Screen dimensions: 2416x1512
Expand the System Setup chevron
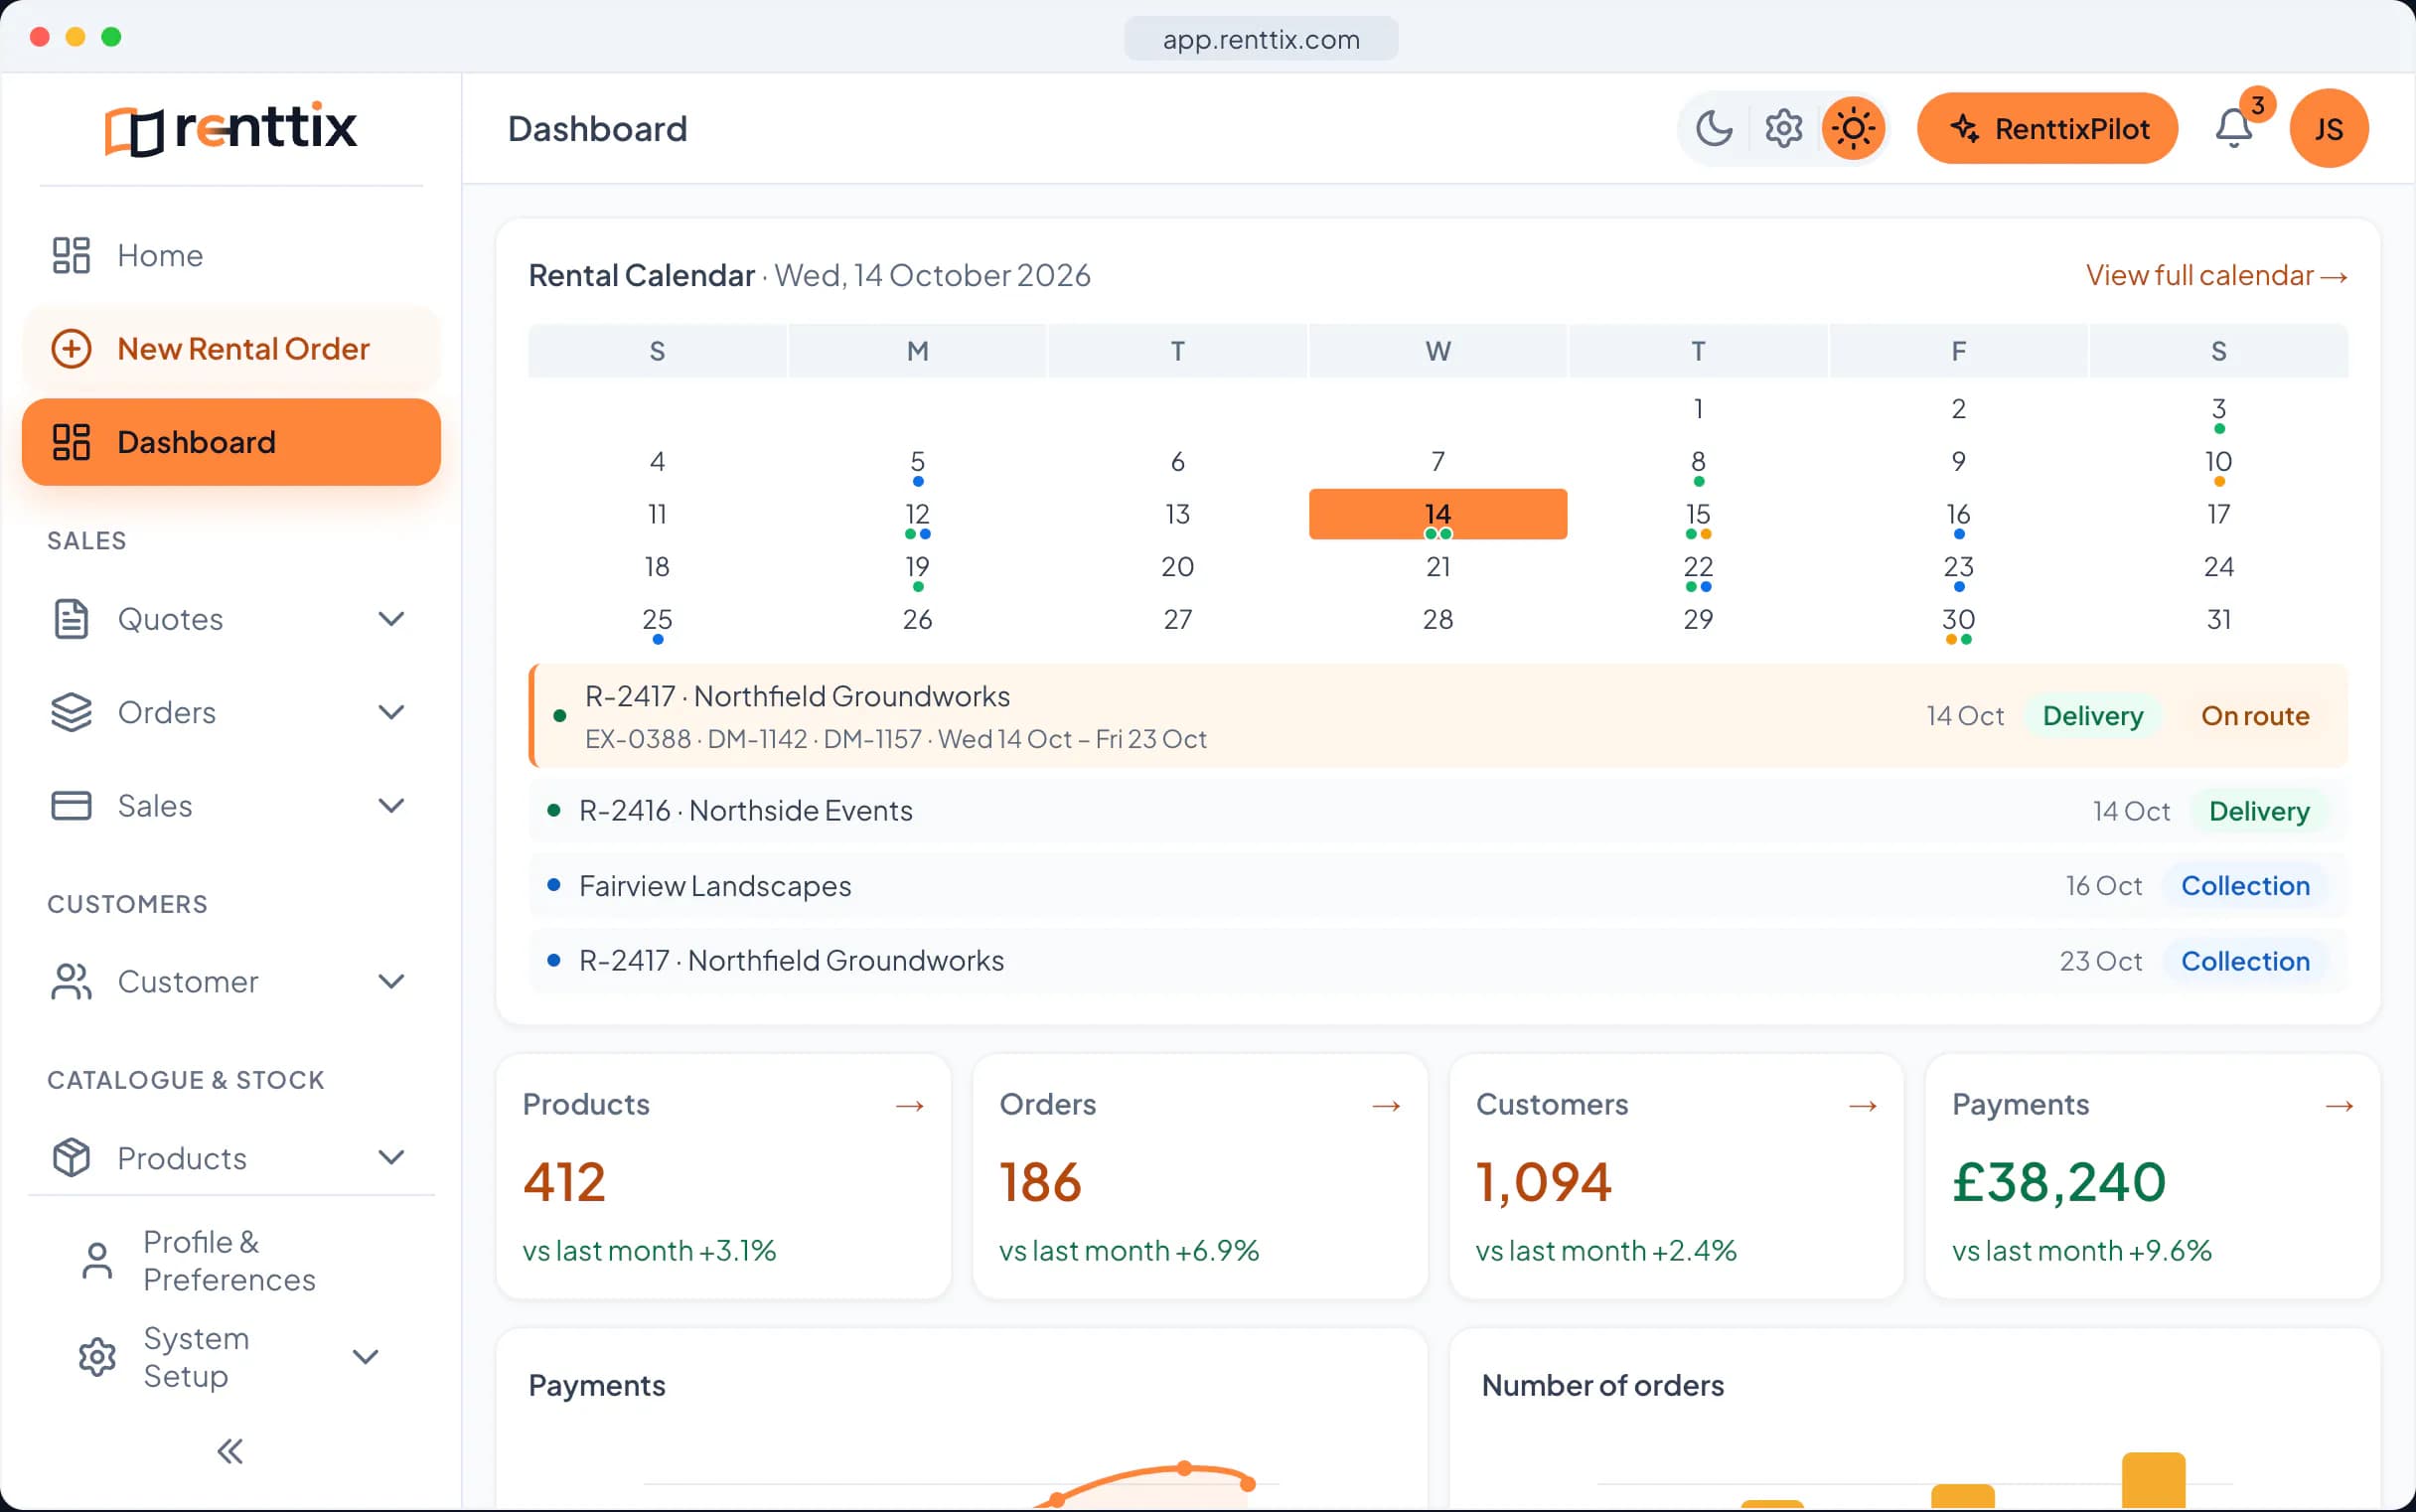(x=365, y=1356)
